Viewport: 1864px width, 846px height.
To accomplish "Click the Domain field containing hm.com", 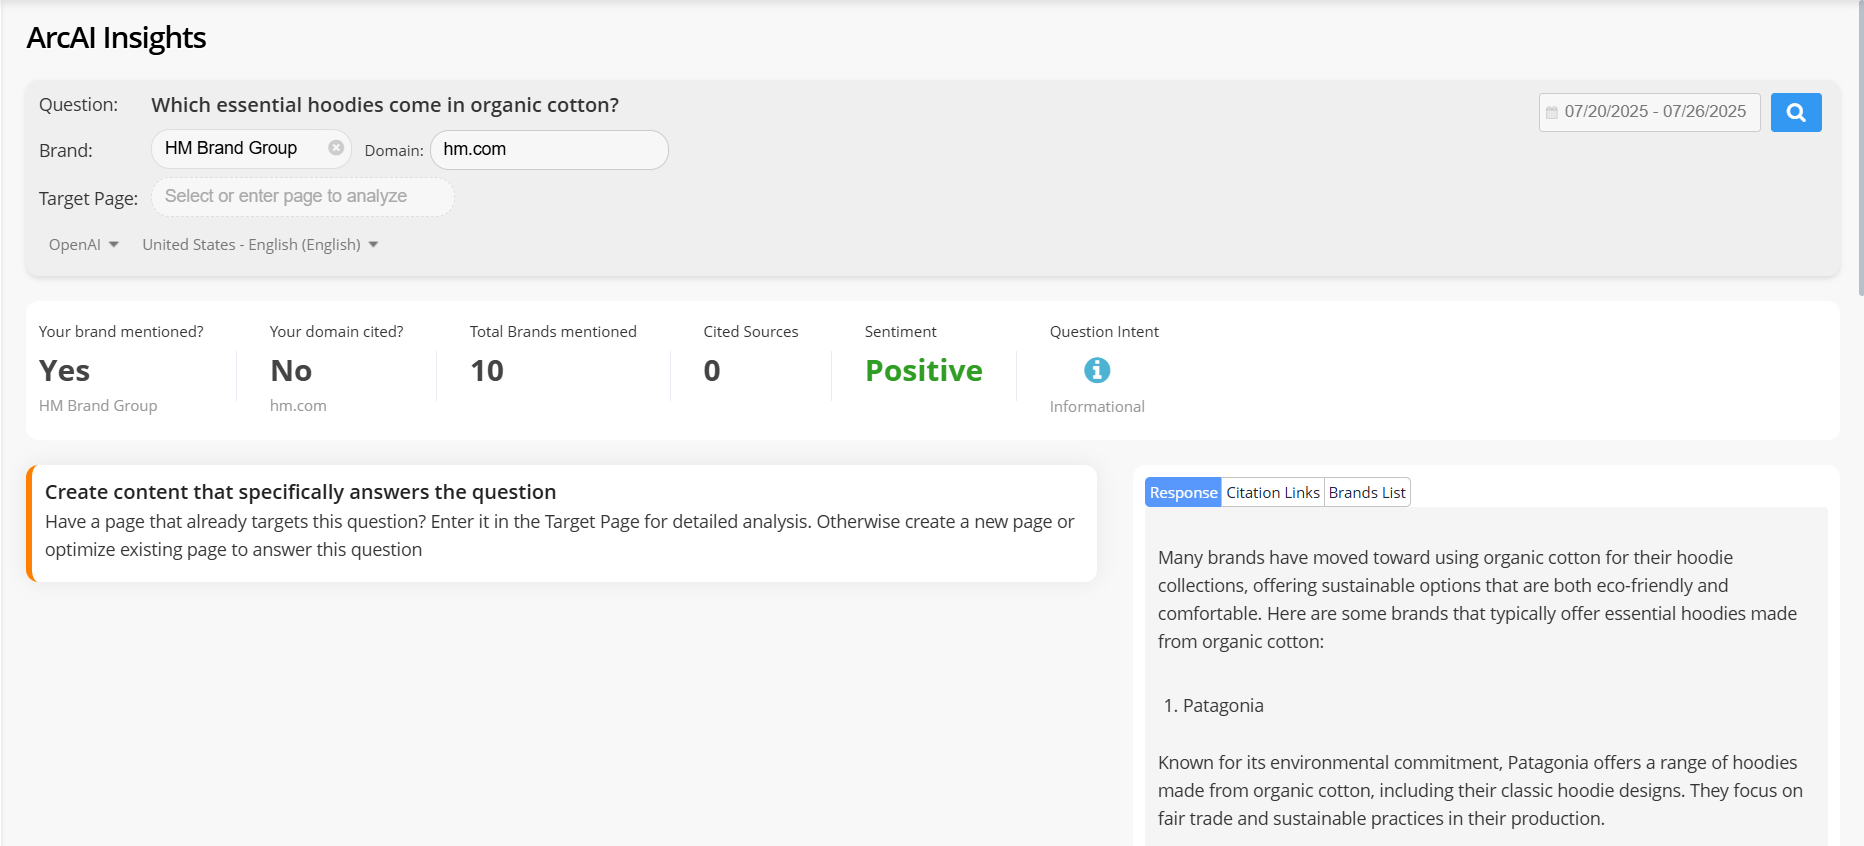I will [548, 150].
